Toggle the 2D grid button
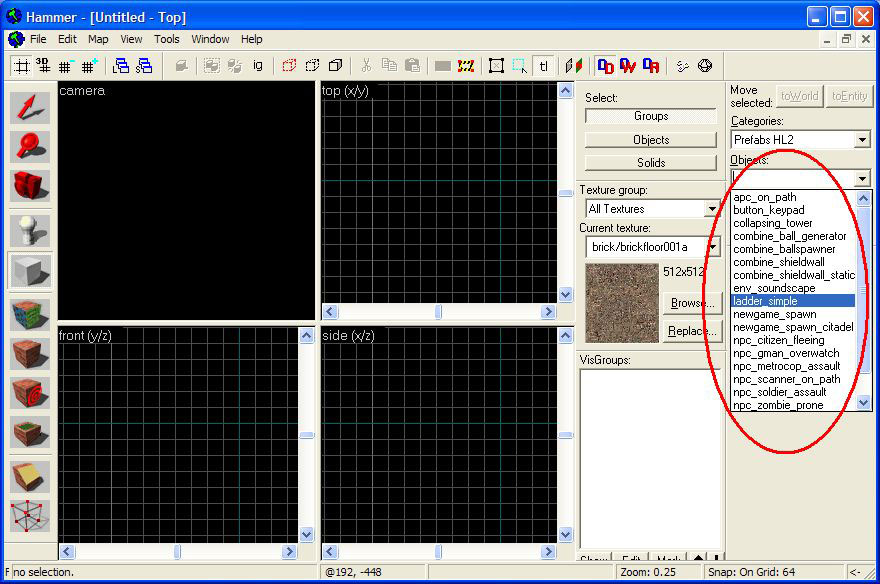Viewport: 880px width, 584px height. pos(22,66)
